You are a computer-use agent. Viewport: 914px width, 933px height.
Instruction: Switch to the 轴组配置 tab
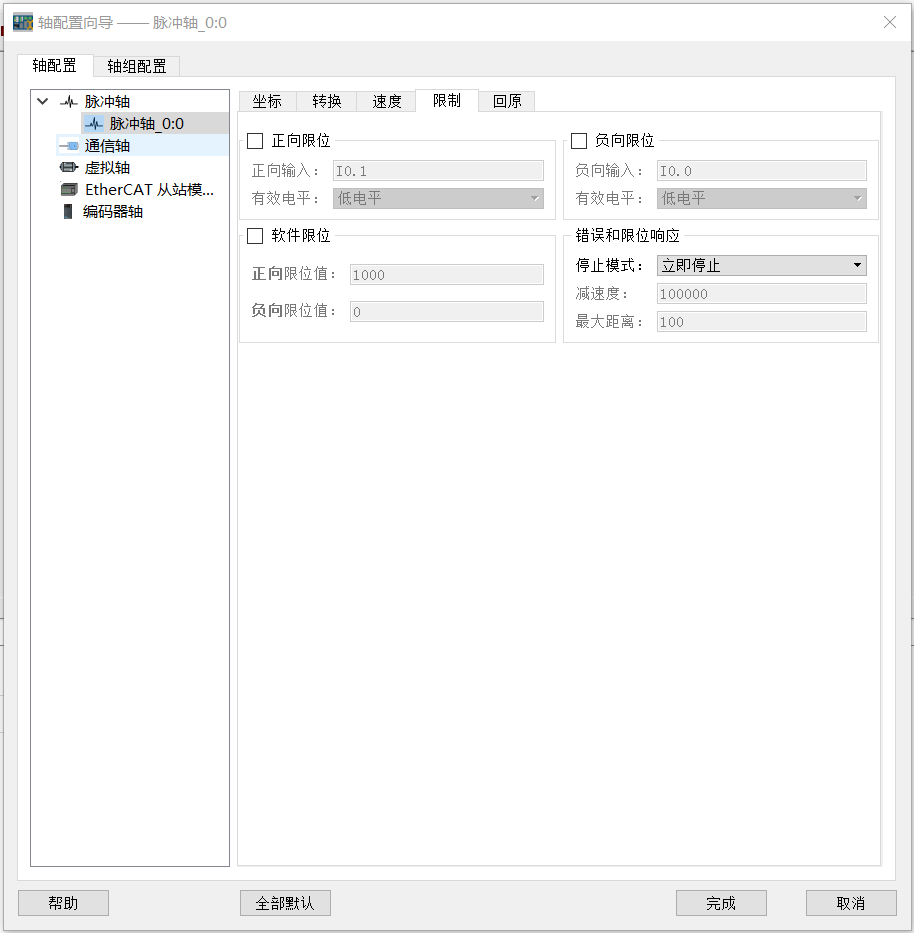138,65
